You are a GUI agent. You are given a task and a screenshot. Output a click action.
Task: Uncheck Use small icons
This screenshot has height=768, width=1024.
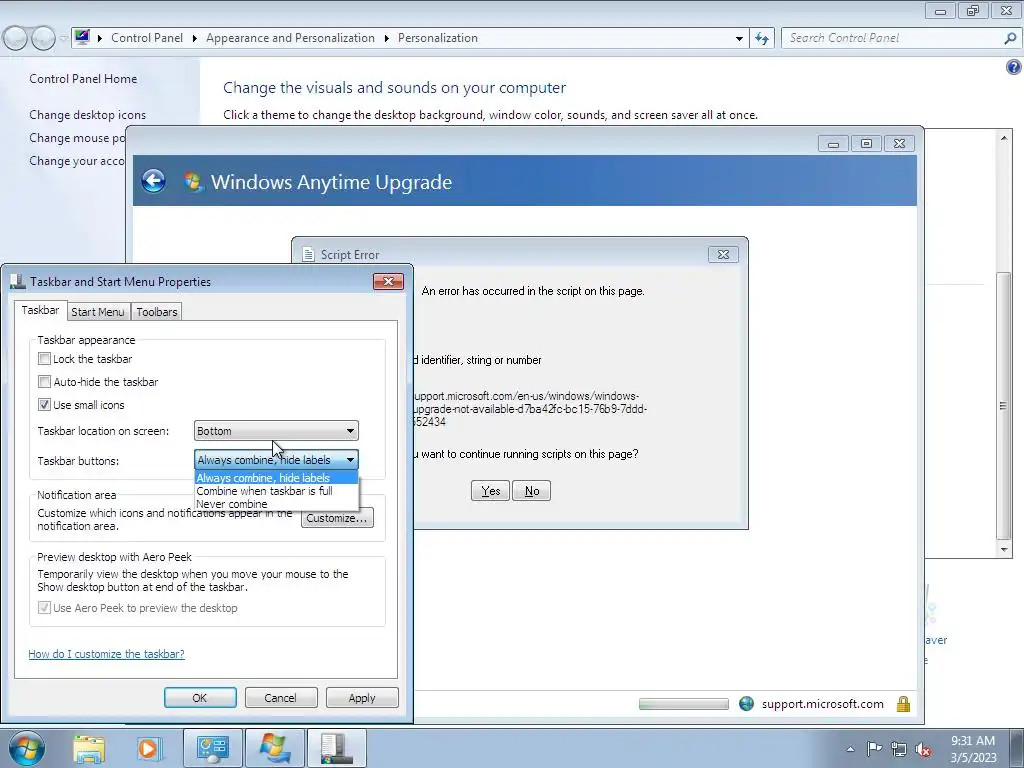click(44, 404)
